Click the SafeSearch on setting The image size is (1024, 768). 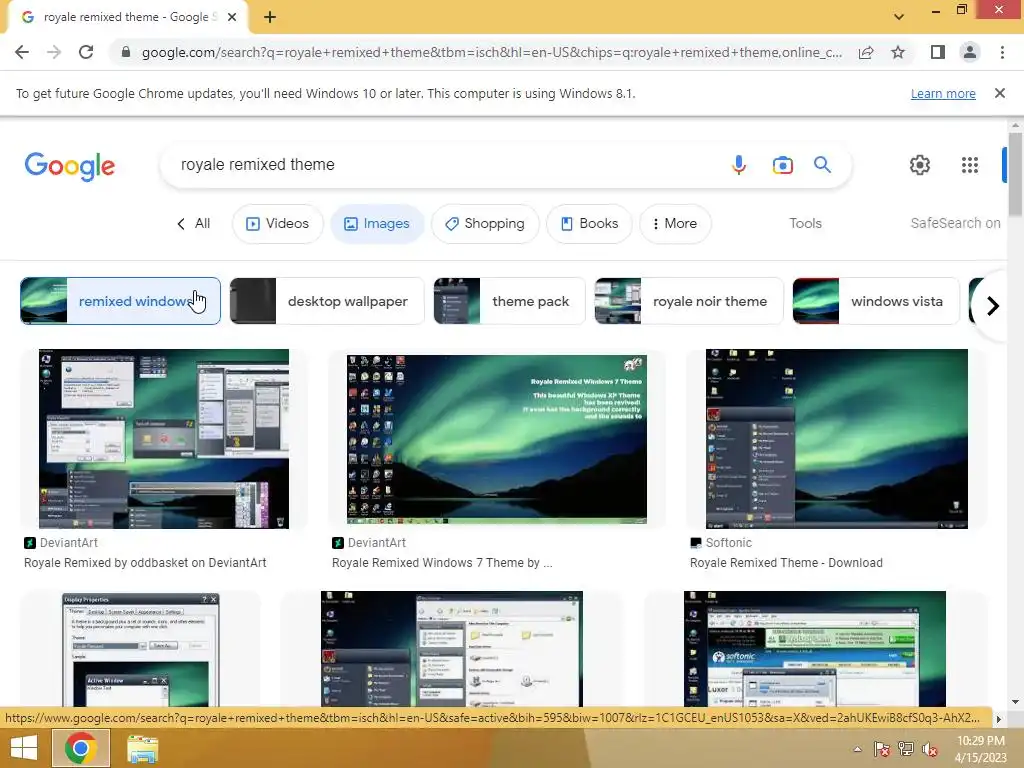coord(955,223)
